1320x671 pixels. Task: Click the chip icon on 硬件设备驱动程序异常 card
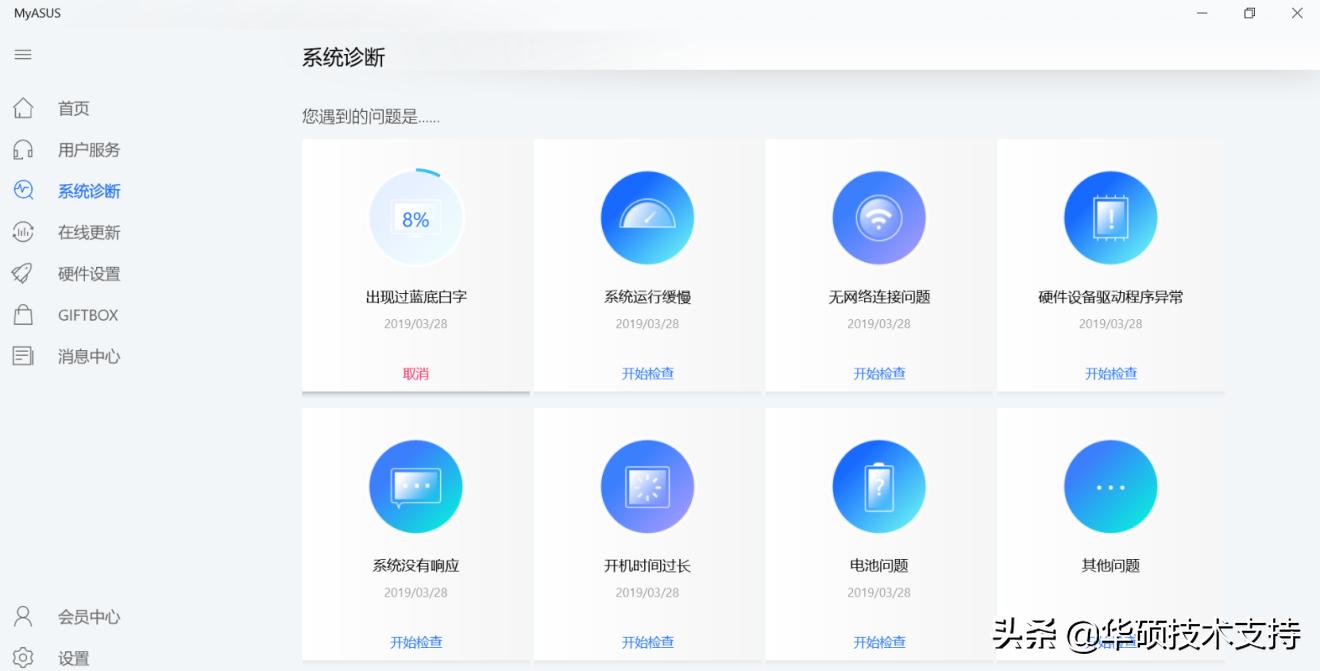(1111, 217)
